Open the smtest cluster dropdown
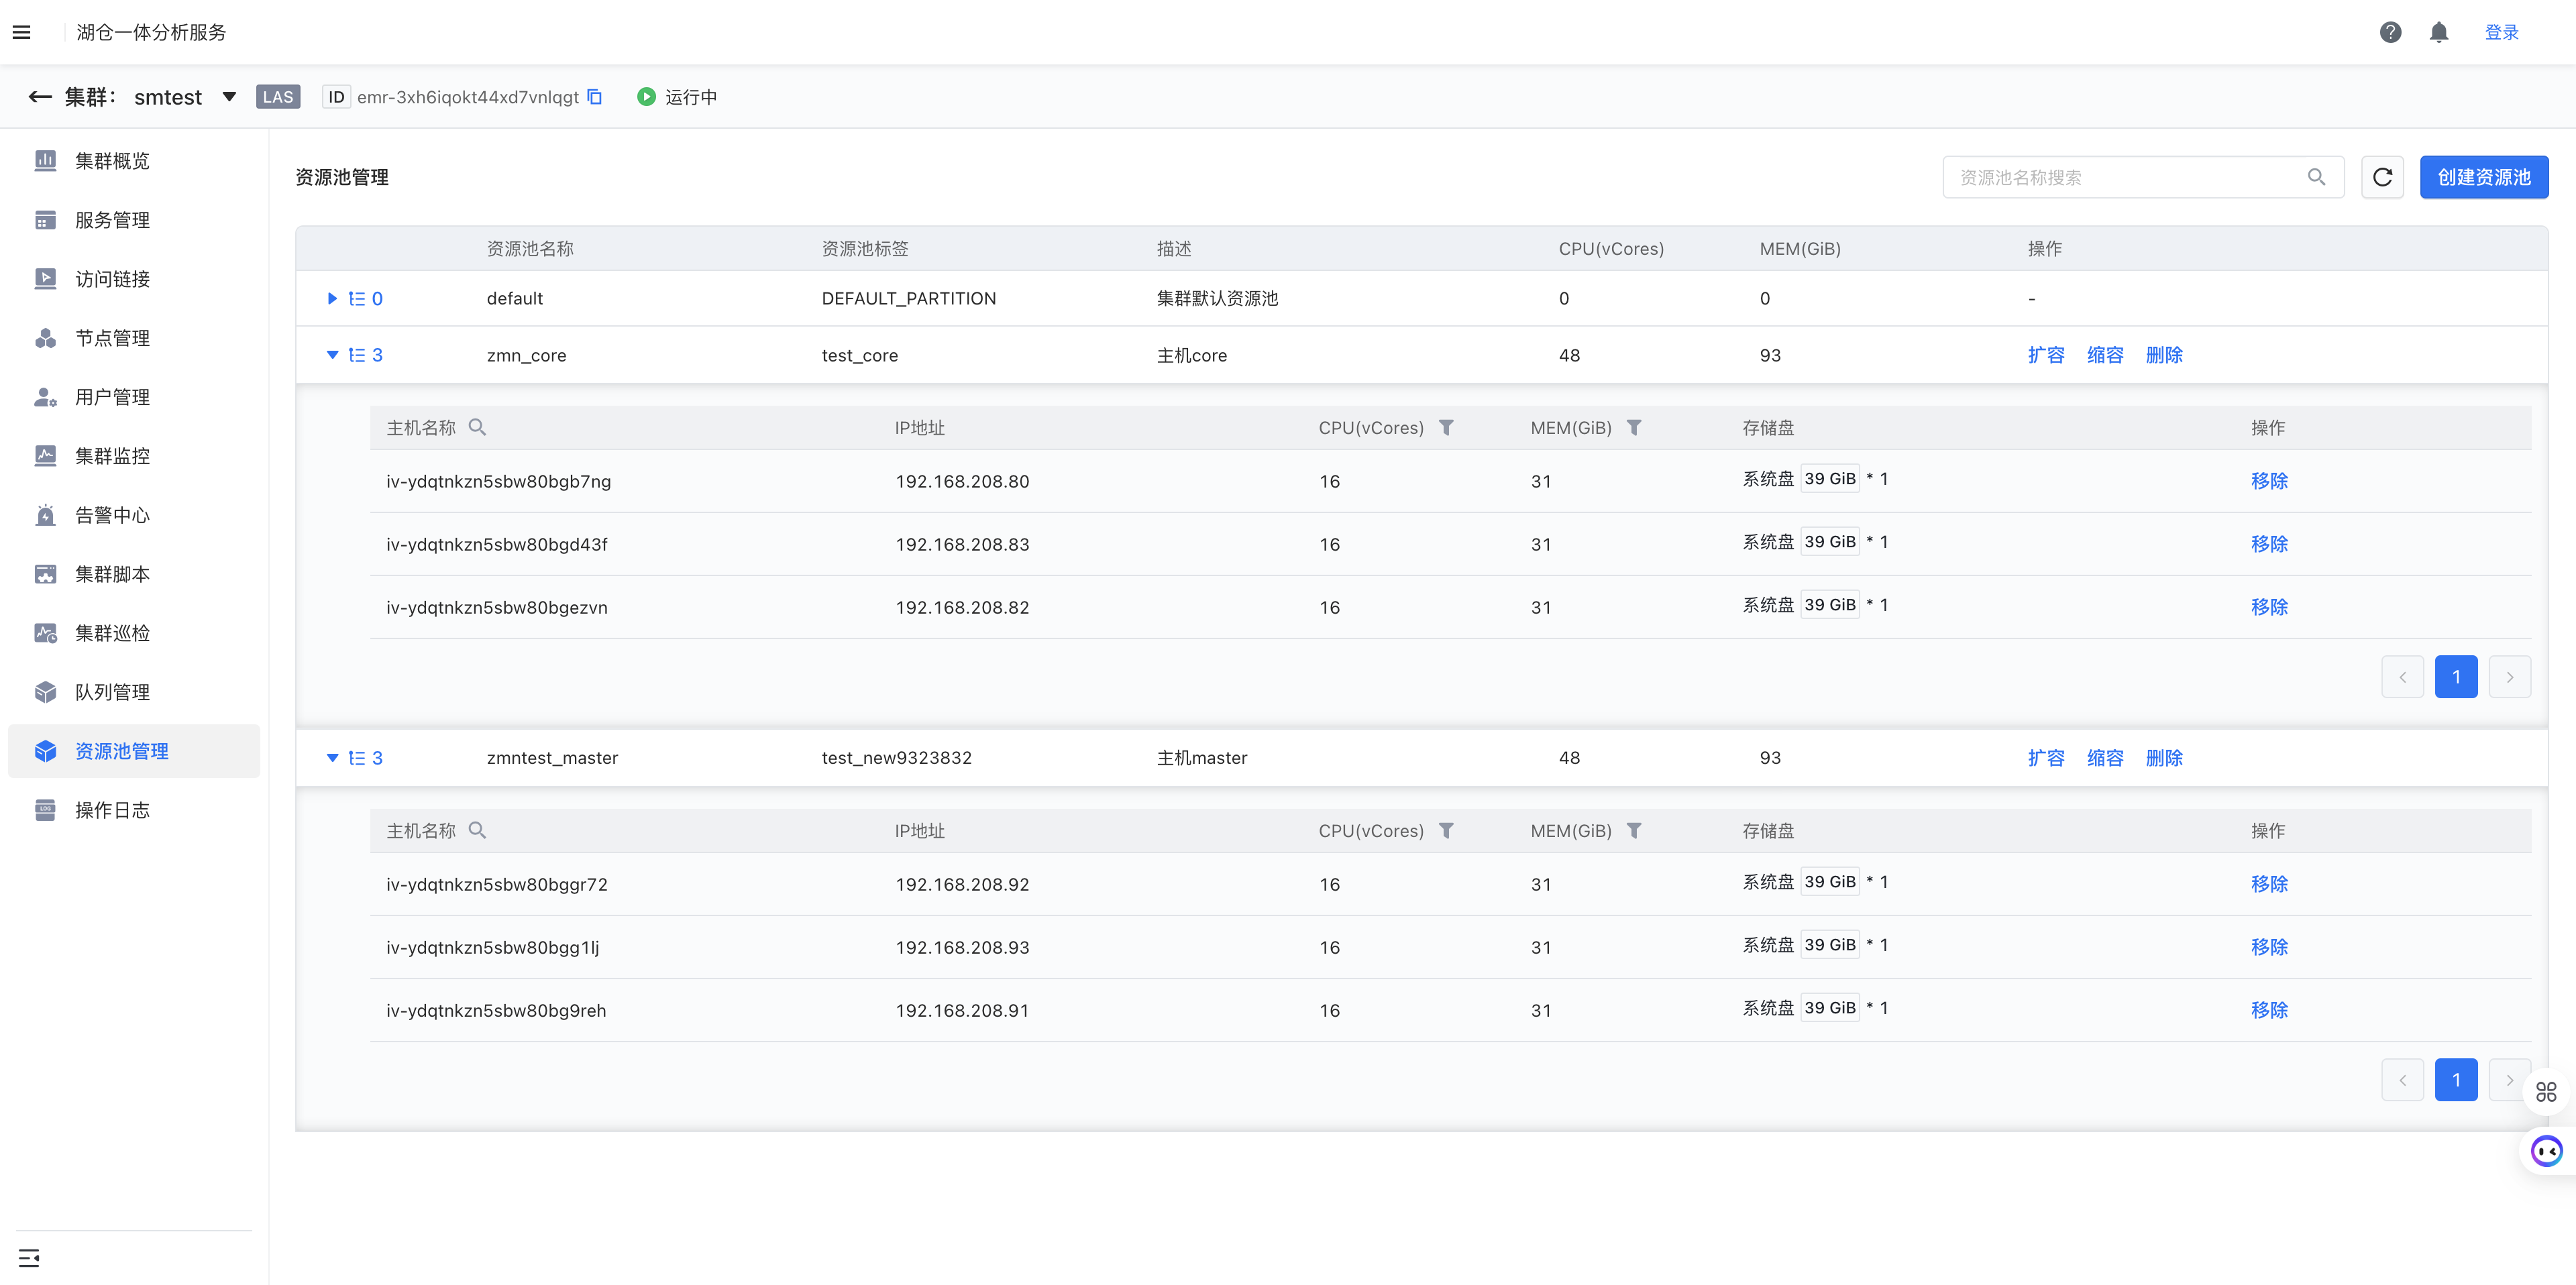Image resolution: width=2576 pixels, height=1285 pixels. (229, 97)
